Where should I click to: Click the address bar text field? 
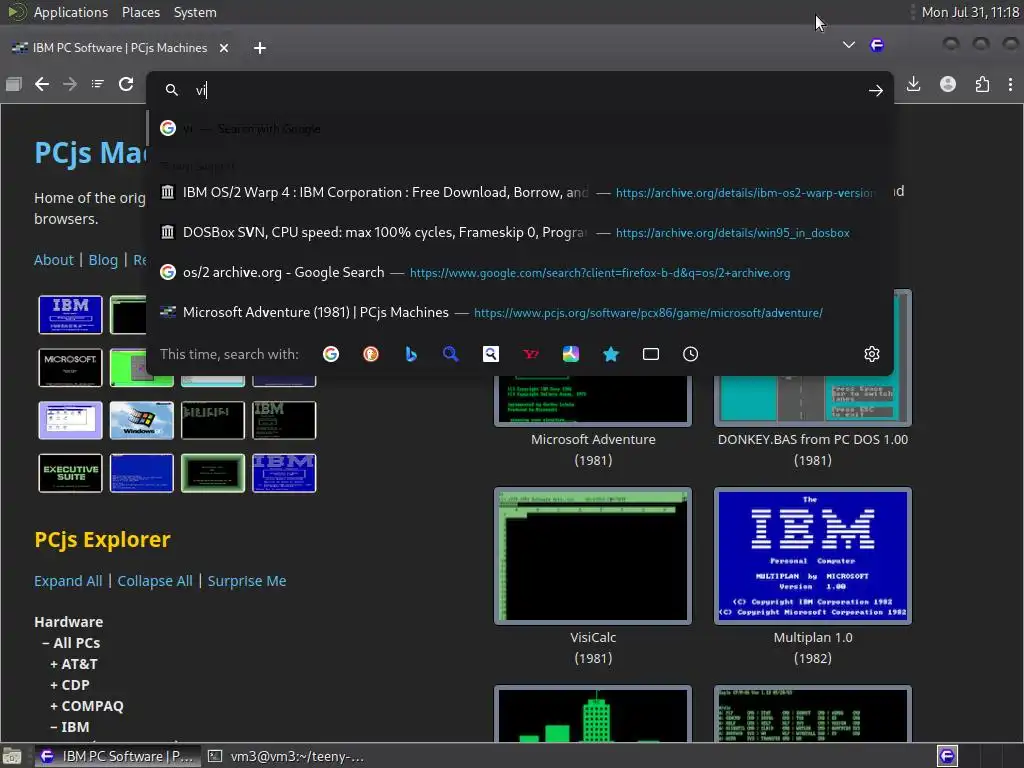522,90
